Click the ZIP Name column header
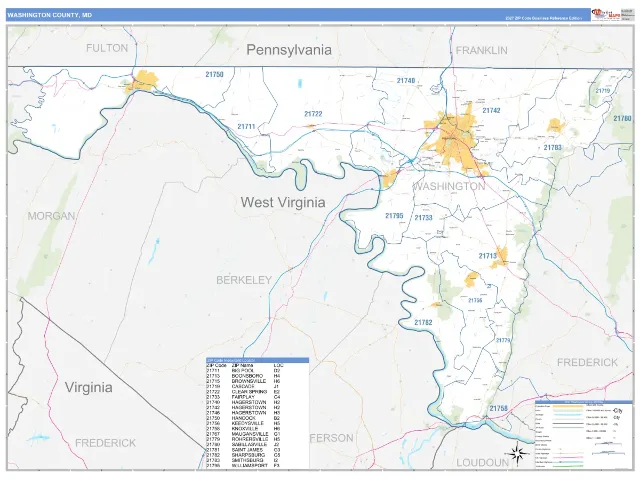Viewport: 640px width, 480px height. click(242, 365)
